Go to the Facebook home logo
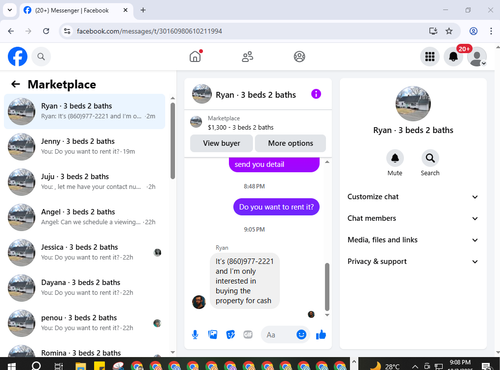Image resolution: width=500 pixels, height=370 pixels. tap(17, 56)
